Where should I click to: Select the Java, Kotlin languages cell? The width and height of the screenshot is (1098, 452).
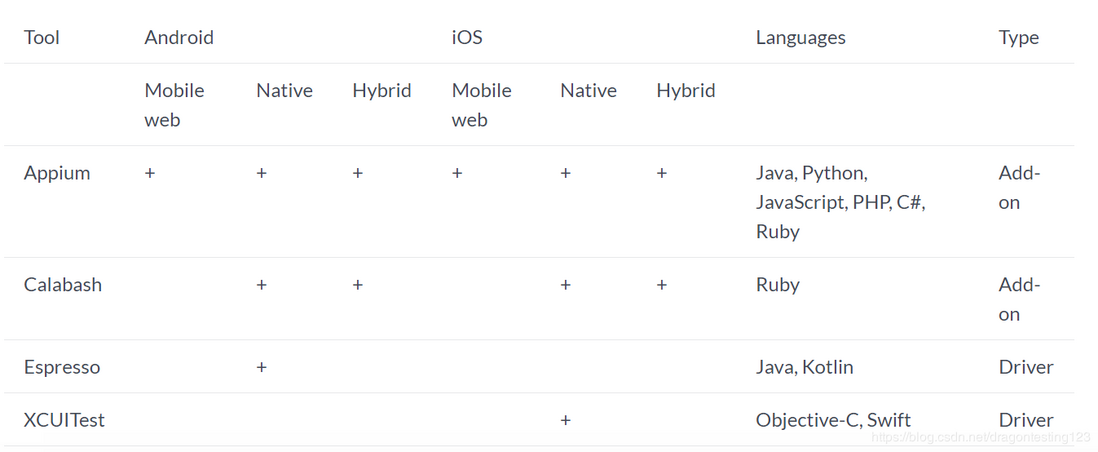[x=805, y=367]
